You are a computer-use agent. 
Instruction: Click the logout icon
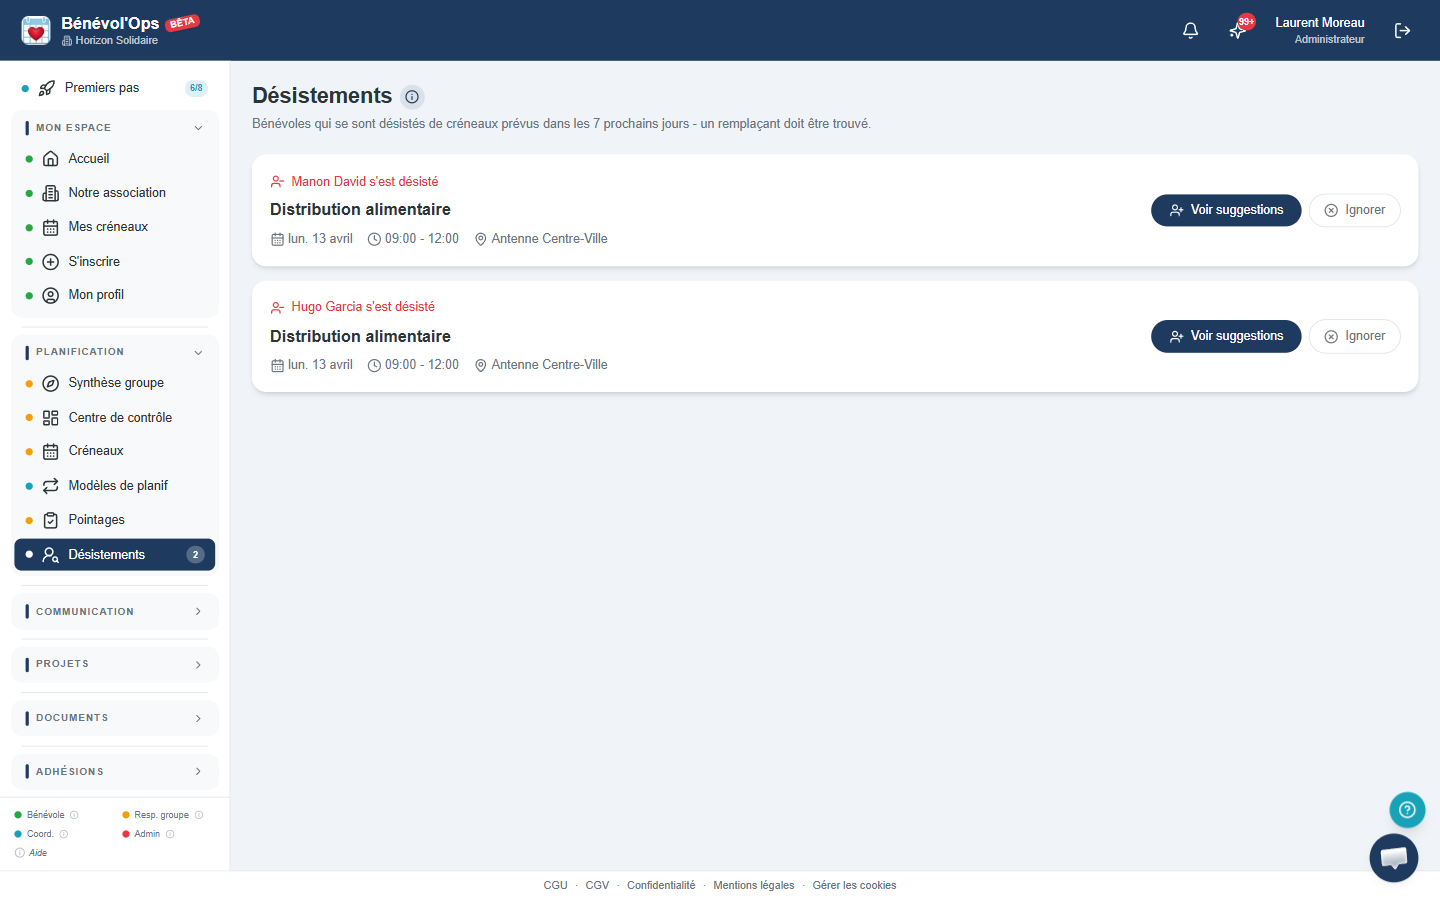point(1402,31)
